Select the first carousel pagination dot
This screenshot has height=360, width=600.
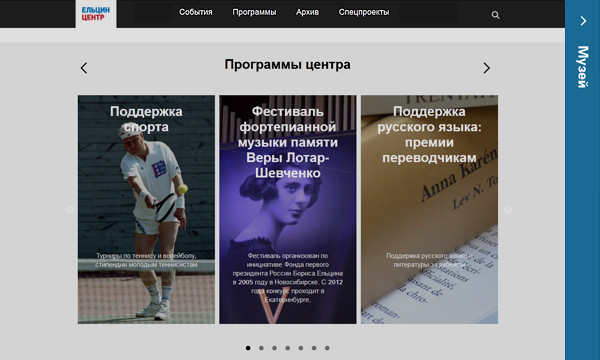[x=248, y=348]
